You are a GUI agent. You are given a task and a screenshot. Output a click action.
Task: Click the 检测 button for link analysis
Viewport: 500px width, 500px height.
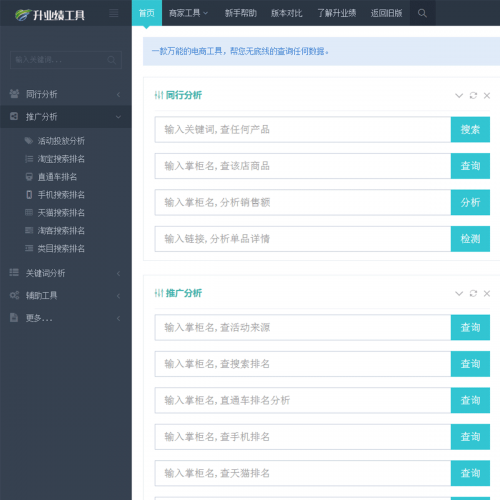pyautogui.click(x=470, y=239)
